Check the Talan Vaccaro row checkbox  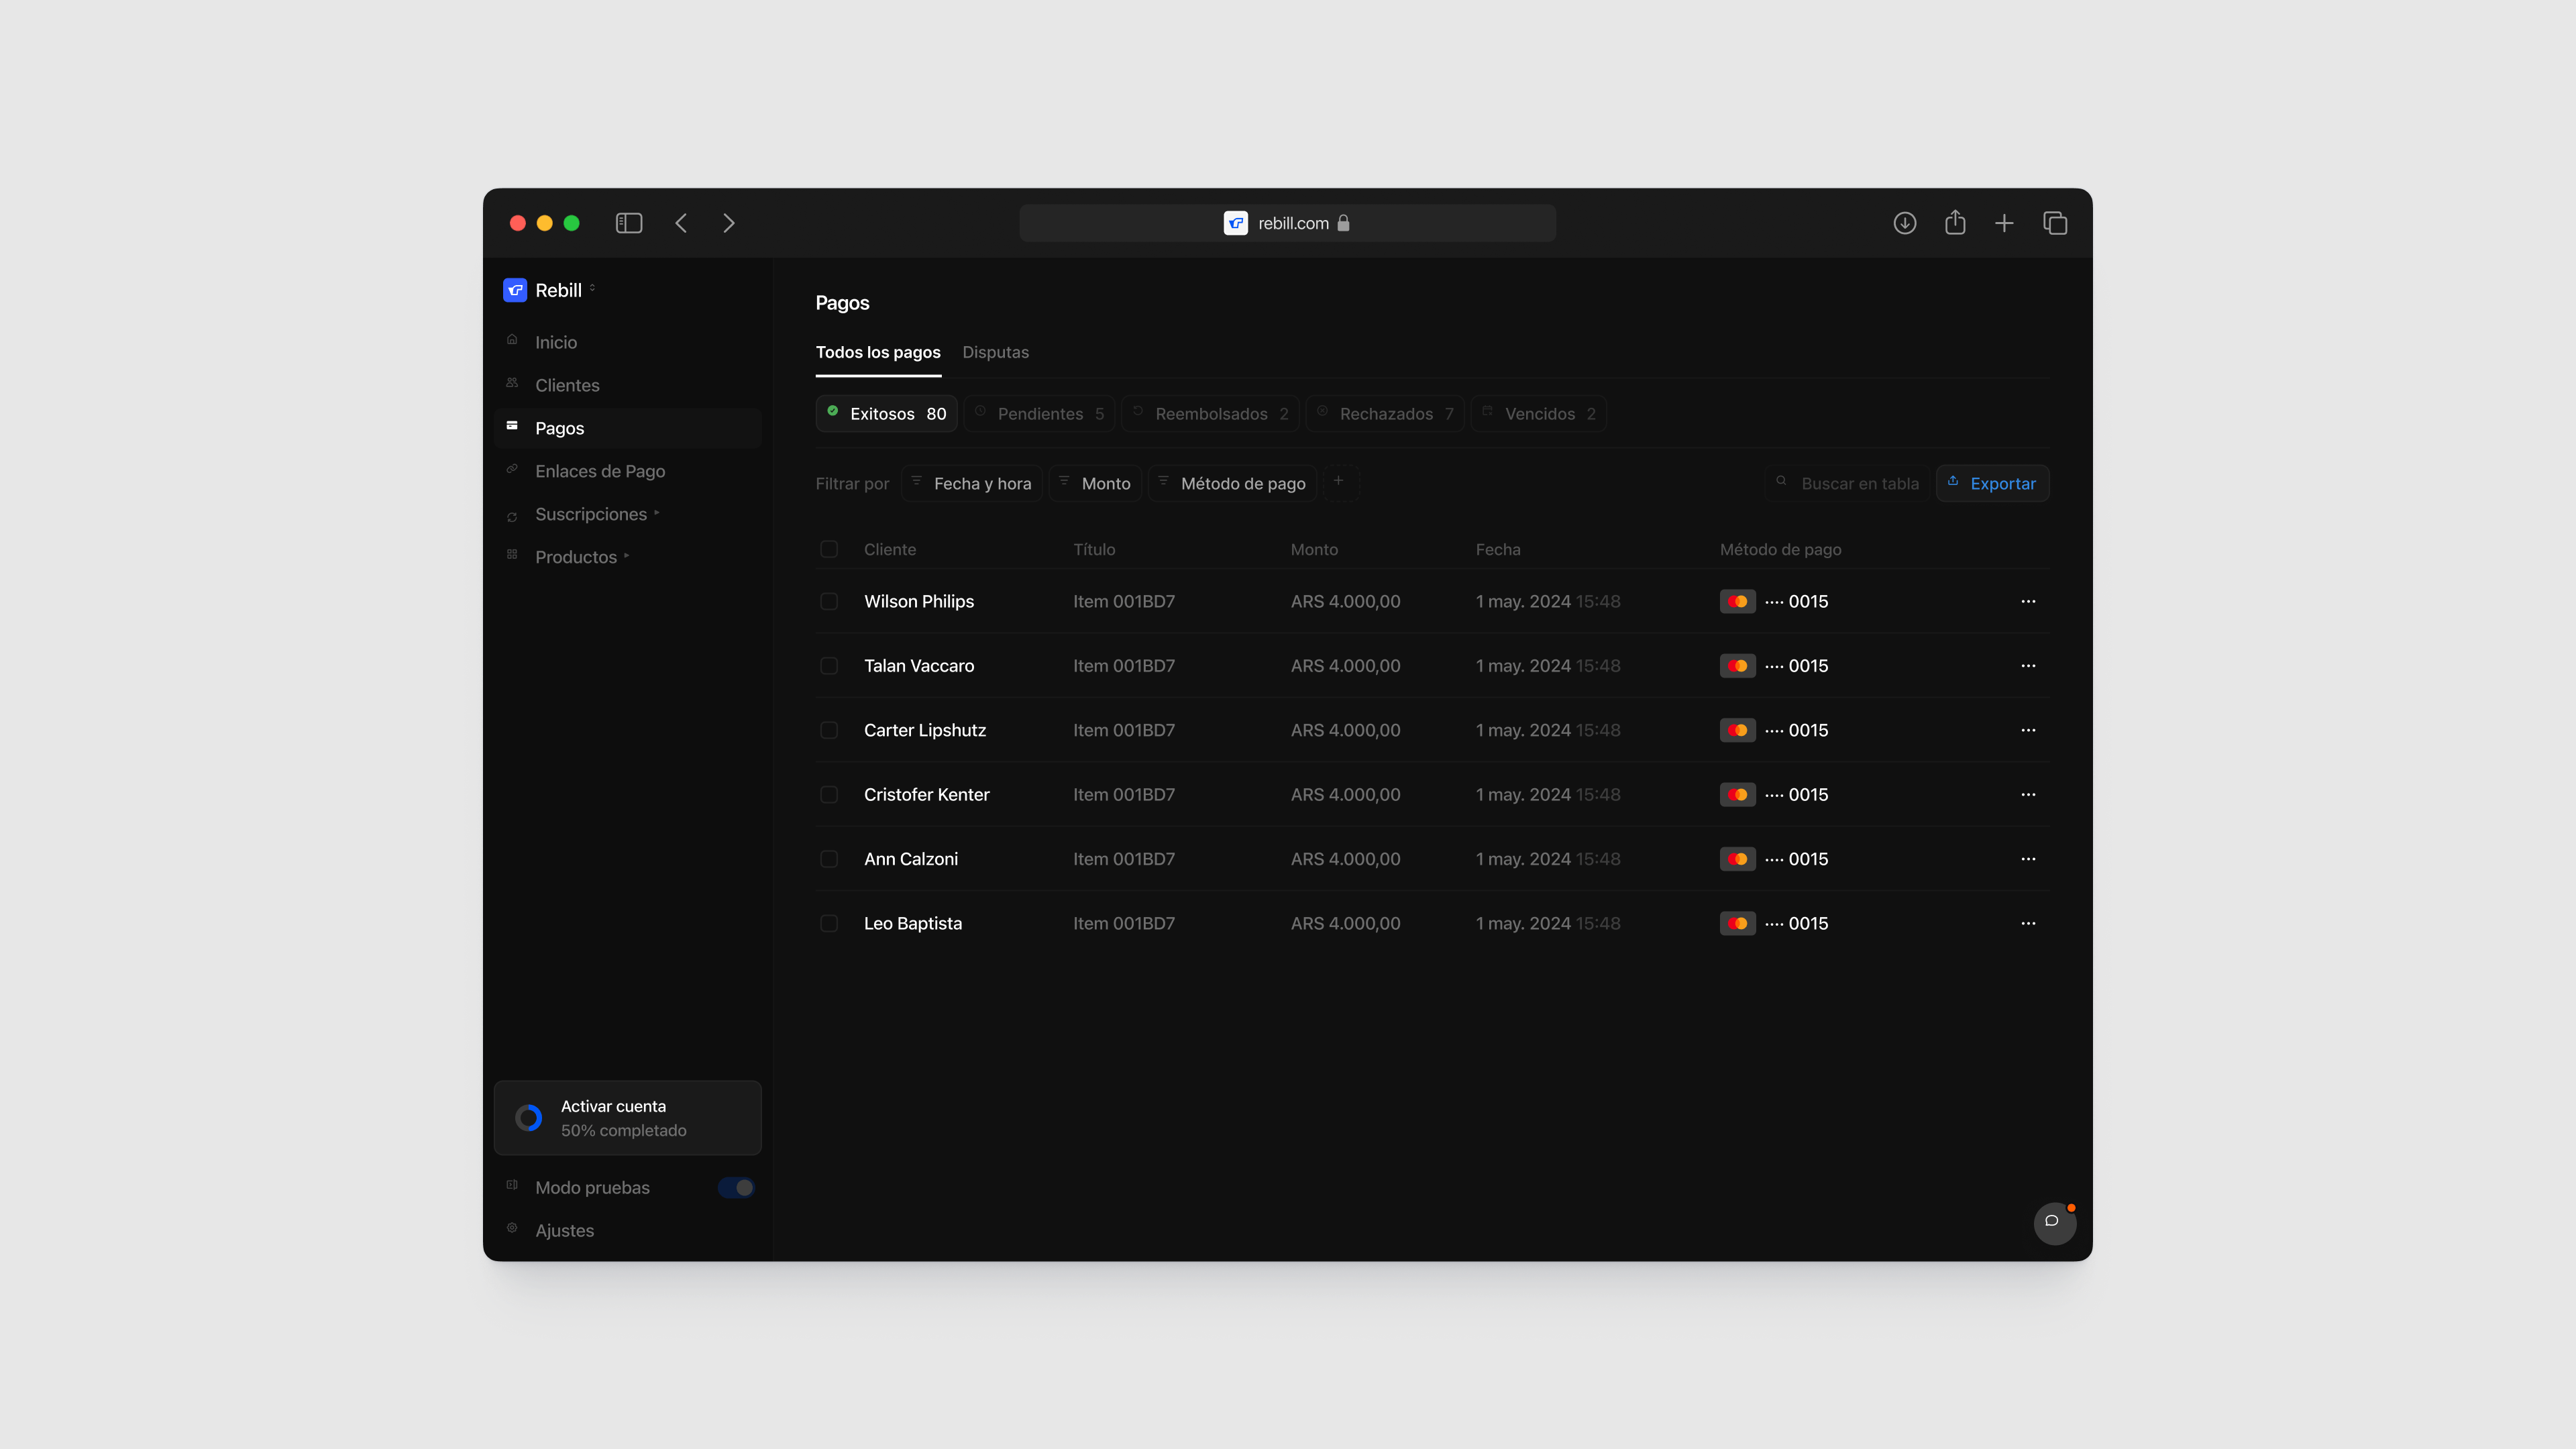829,666
